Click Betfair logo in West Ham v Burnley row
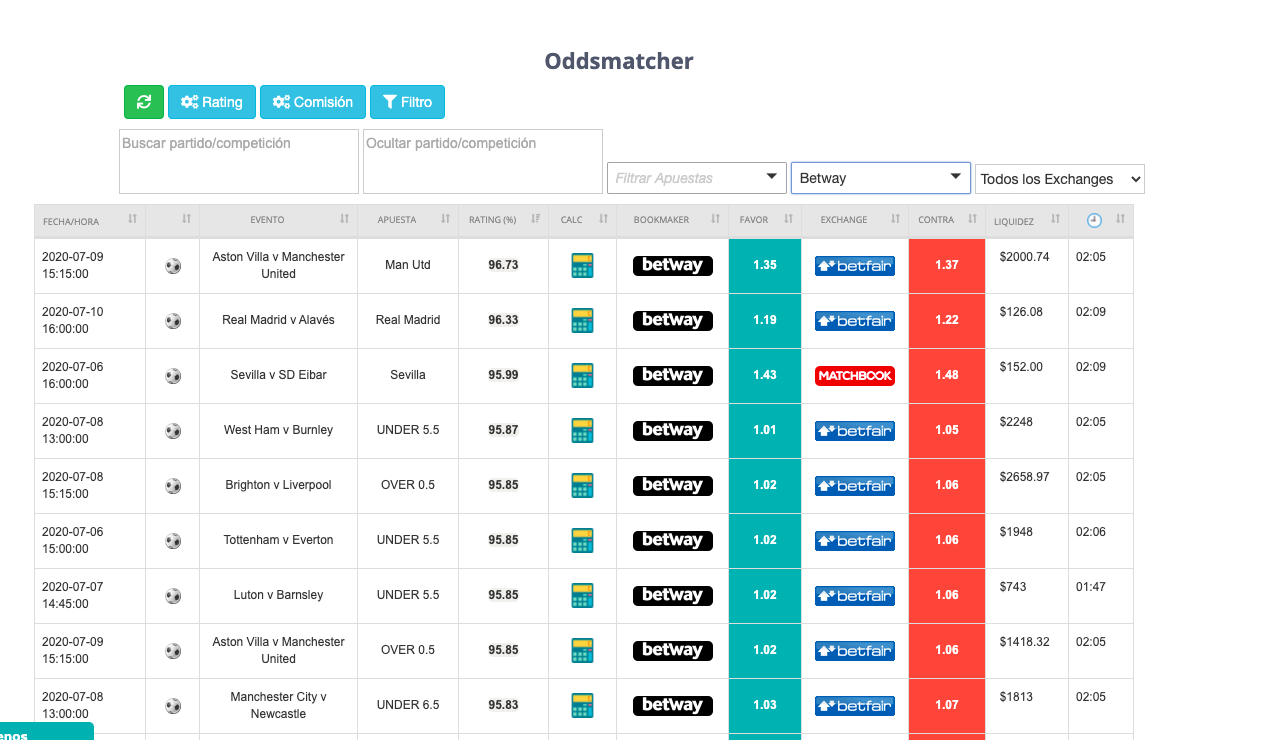The width and height of the screenshot is (1273, 740). [855, 431]
